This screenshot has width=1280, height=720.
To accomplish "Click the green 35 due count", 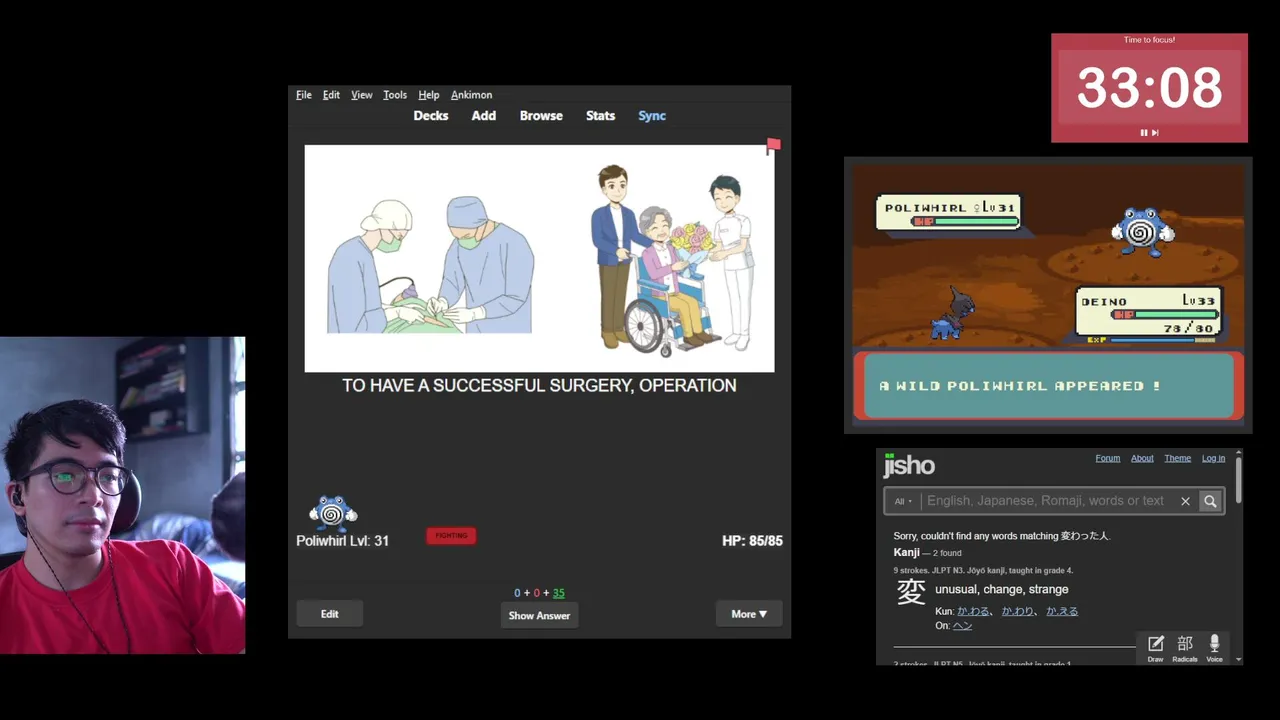I will [558, 593].
